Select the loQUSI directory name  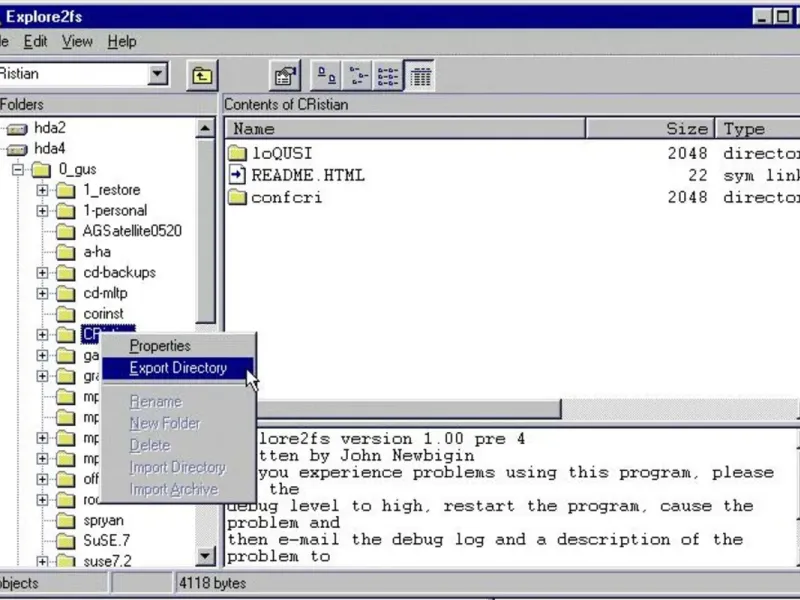coord(282,153)
